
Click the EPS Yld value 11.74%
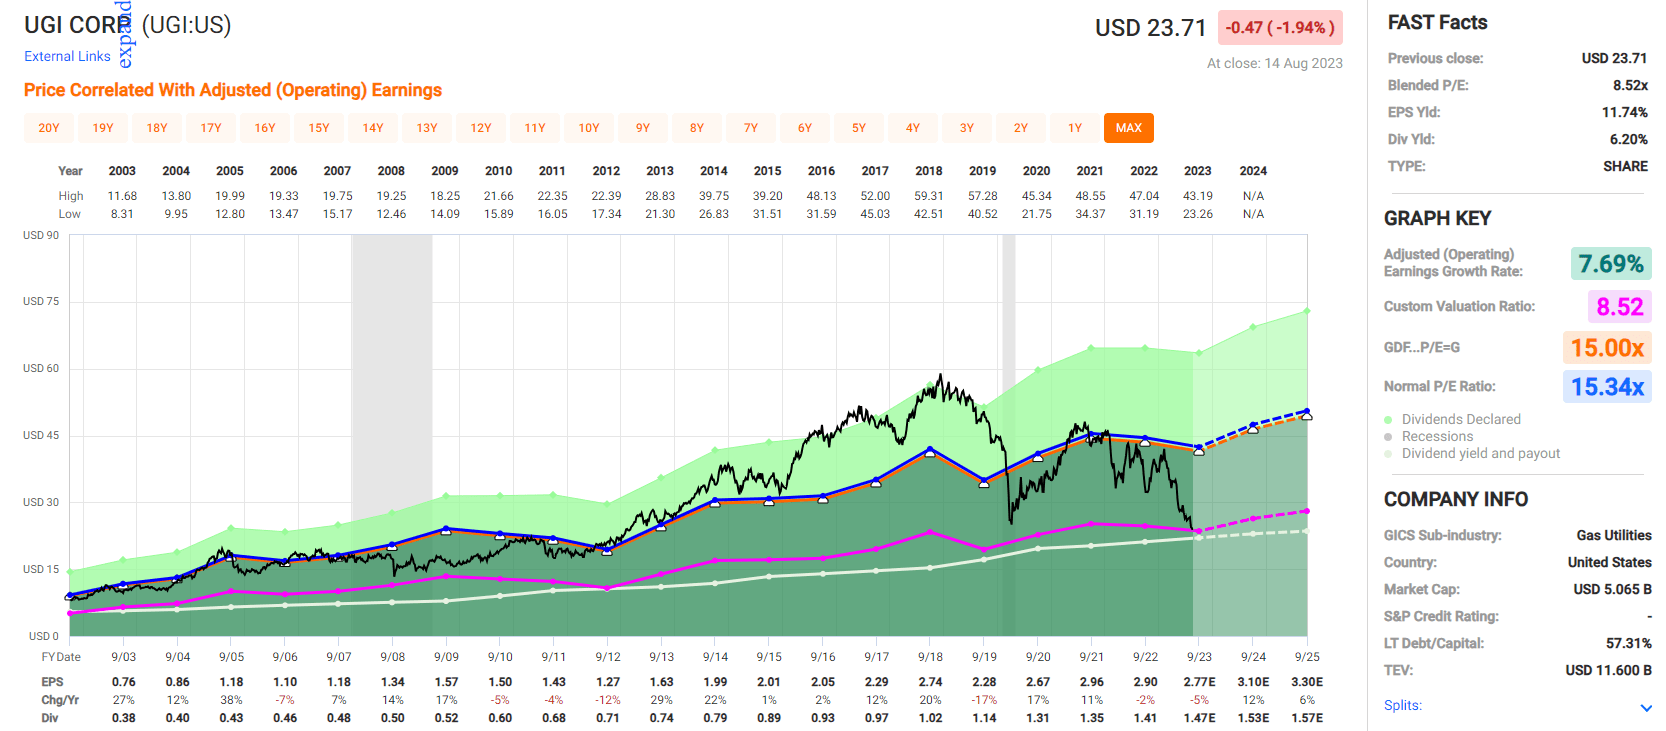pos(1625,112)
